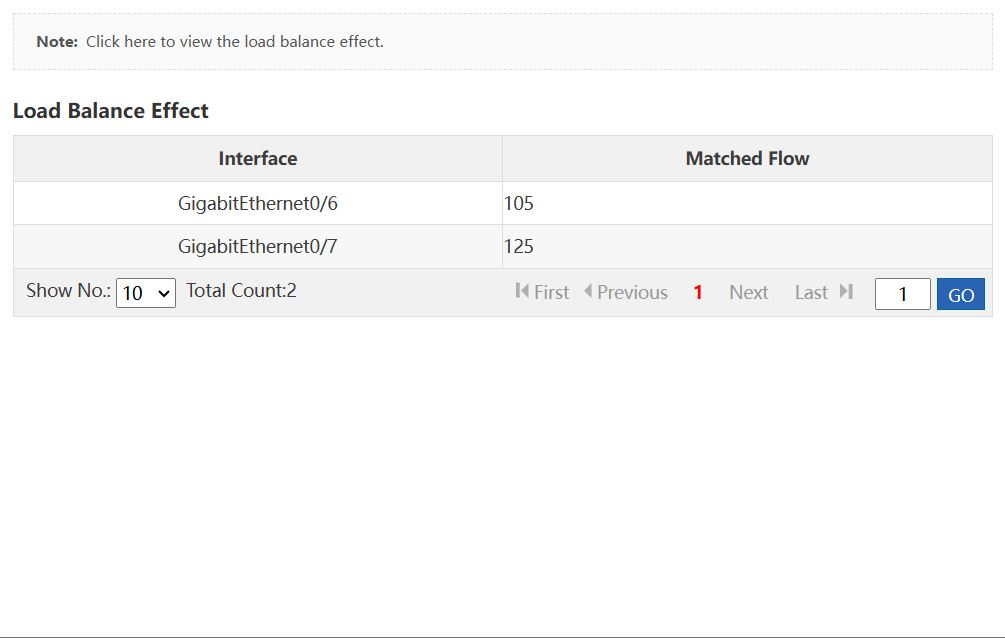This screenshot has width=1005, height=638.
Task: Click the matched flow value 125
Action: point(519,246)
